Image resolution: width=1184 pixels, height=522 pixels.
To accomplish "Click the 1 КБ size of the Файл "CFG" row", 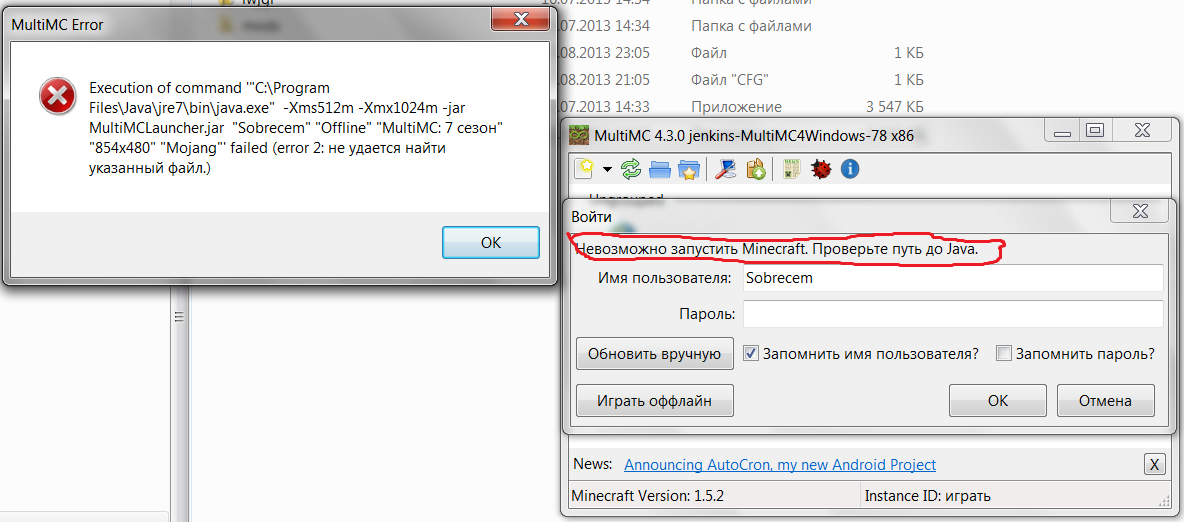I will [909, 80].
